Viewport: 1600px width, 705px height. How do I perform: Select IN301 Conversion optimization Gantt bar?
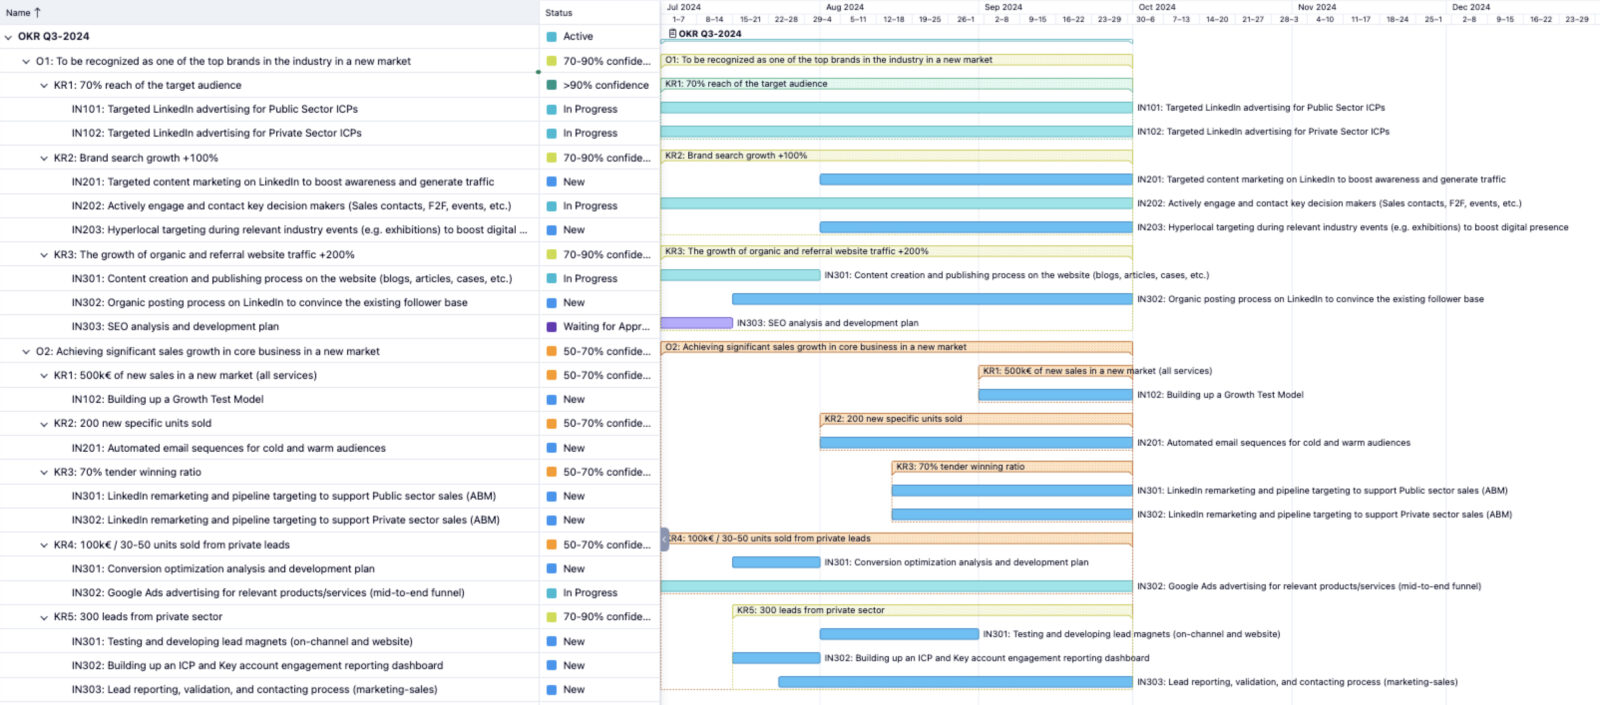(776, 563)
